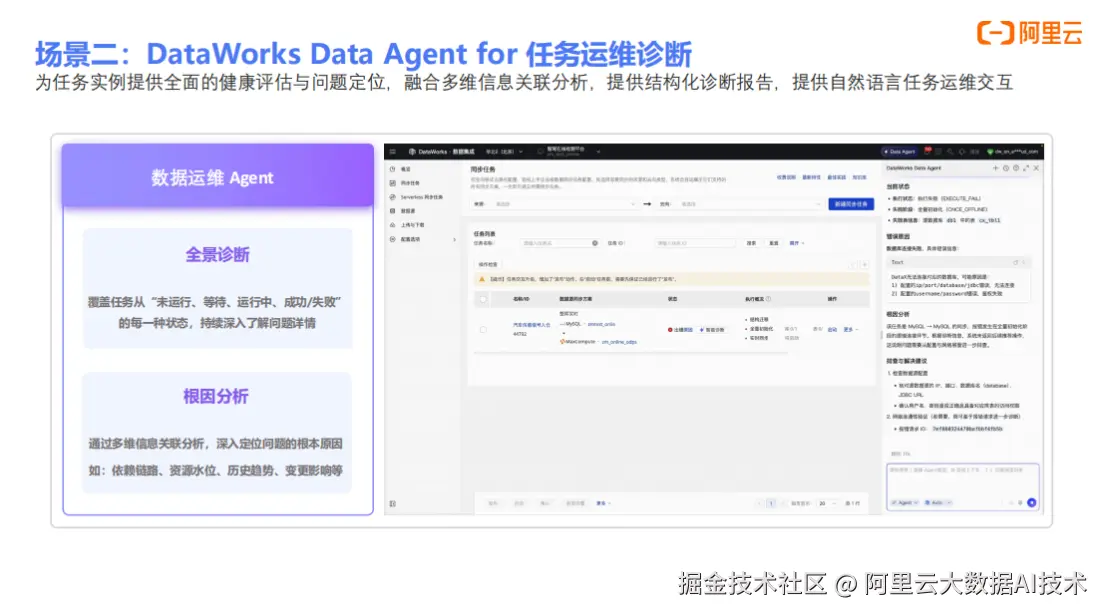Click the reset button in task list
This screenshot has height=616, width=1106.
coord(774,243)
